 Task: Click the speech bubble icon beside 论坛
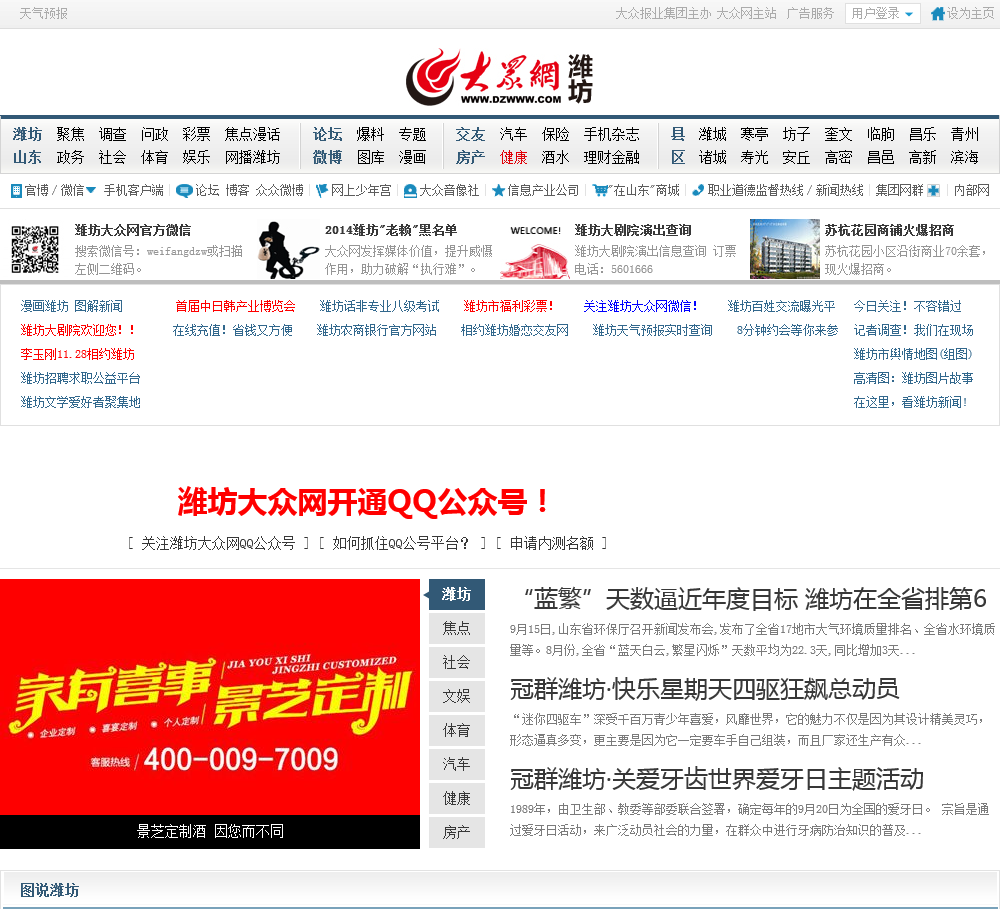click(184, 191)
